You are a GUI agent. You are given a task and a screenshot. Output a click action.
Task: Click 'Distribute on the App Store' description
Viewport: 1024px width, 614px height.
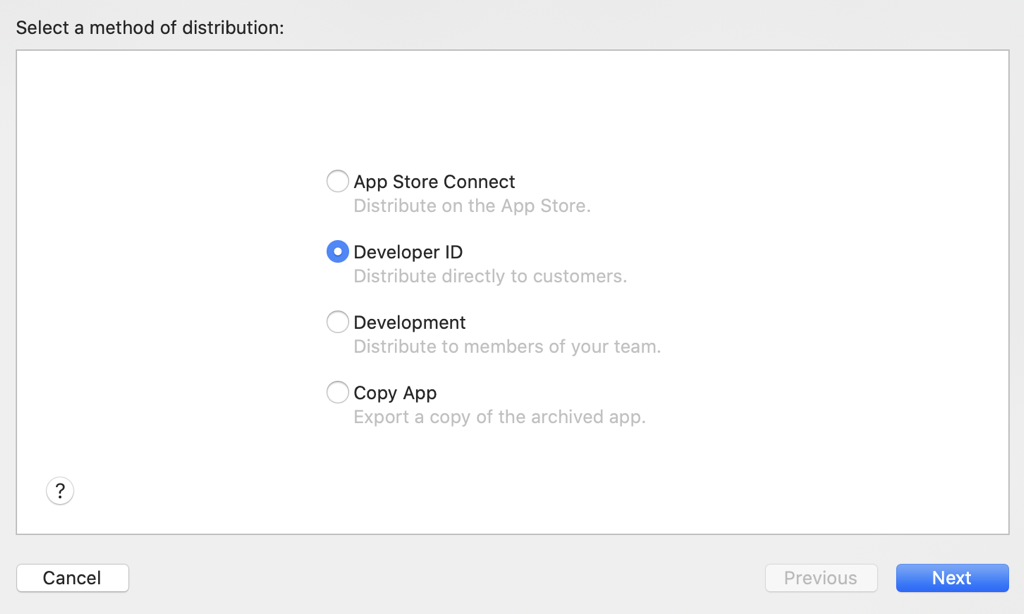[472, 206]
